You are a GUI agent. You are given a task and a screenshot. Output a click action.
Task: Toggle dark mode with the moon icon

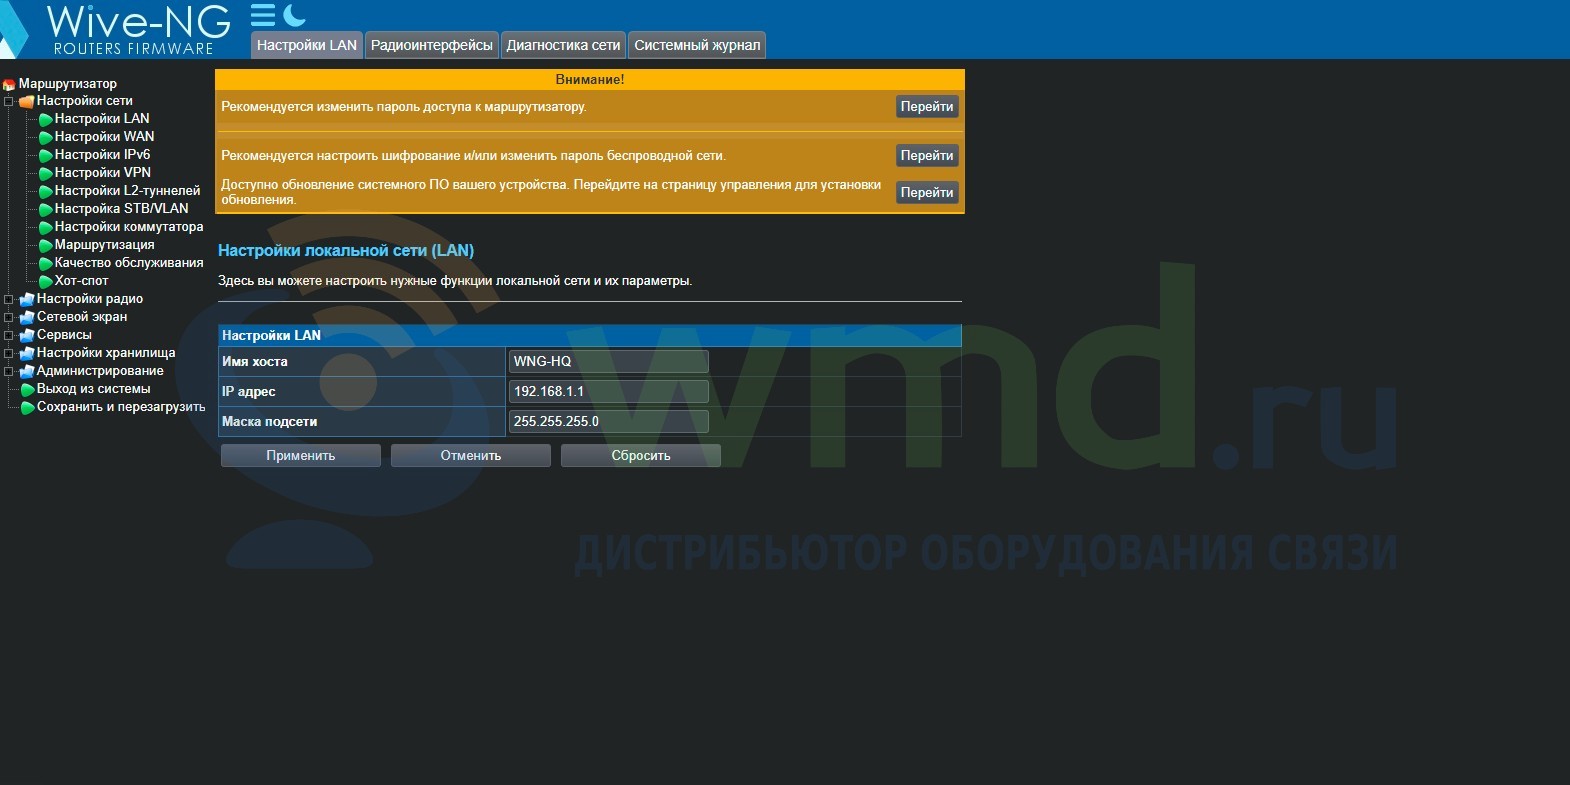coord(294,15)
